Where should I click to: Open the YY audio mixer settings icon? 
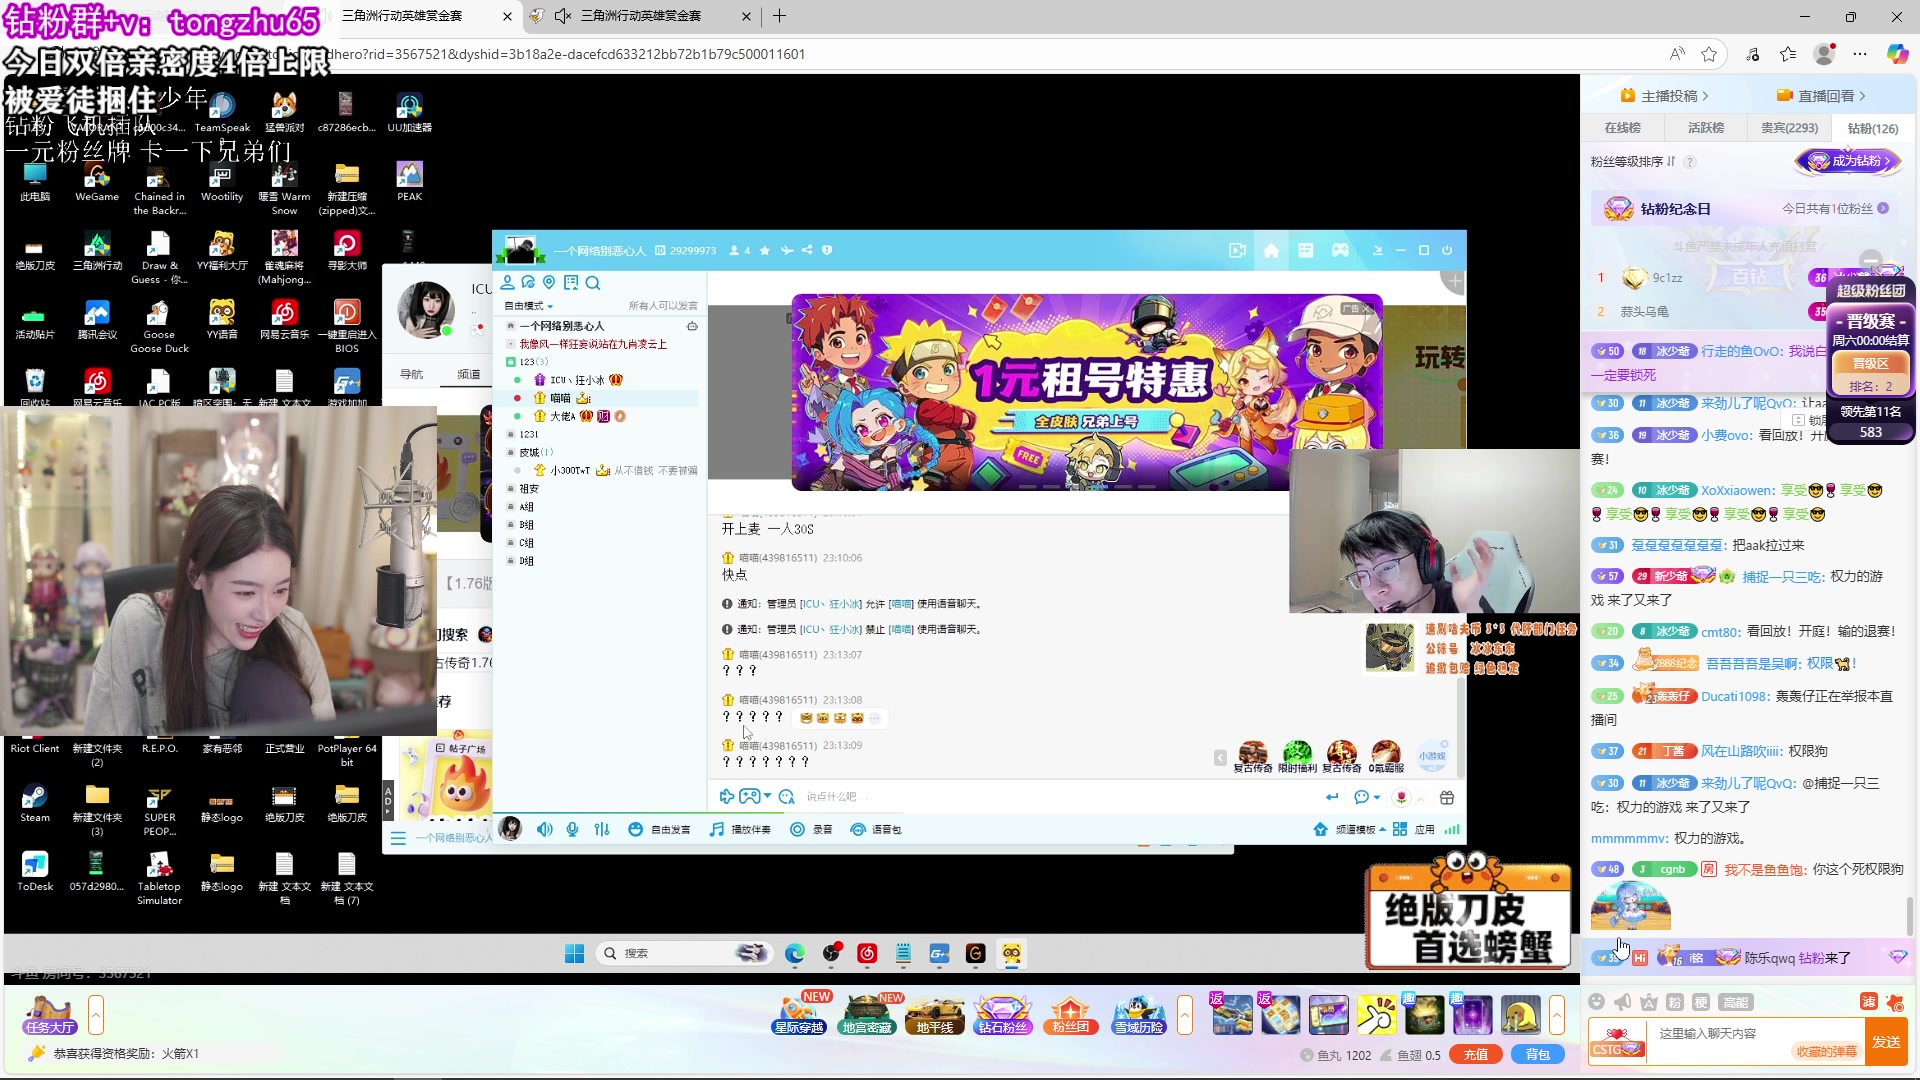pyautogui.click(x=601, y=830)
